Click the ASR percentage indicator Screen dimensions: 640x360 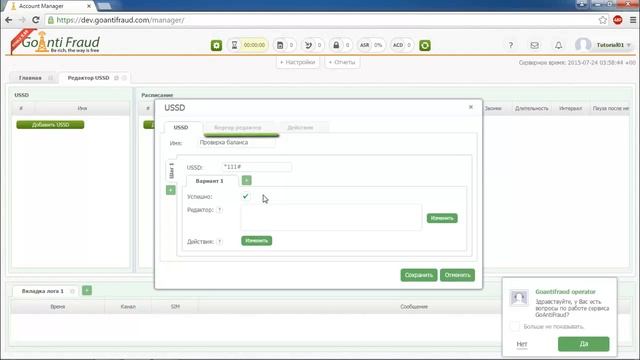(x=371, y=45)
